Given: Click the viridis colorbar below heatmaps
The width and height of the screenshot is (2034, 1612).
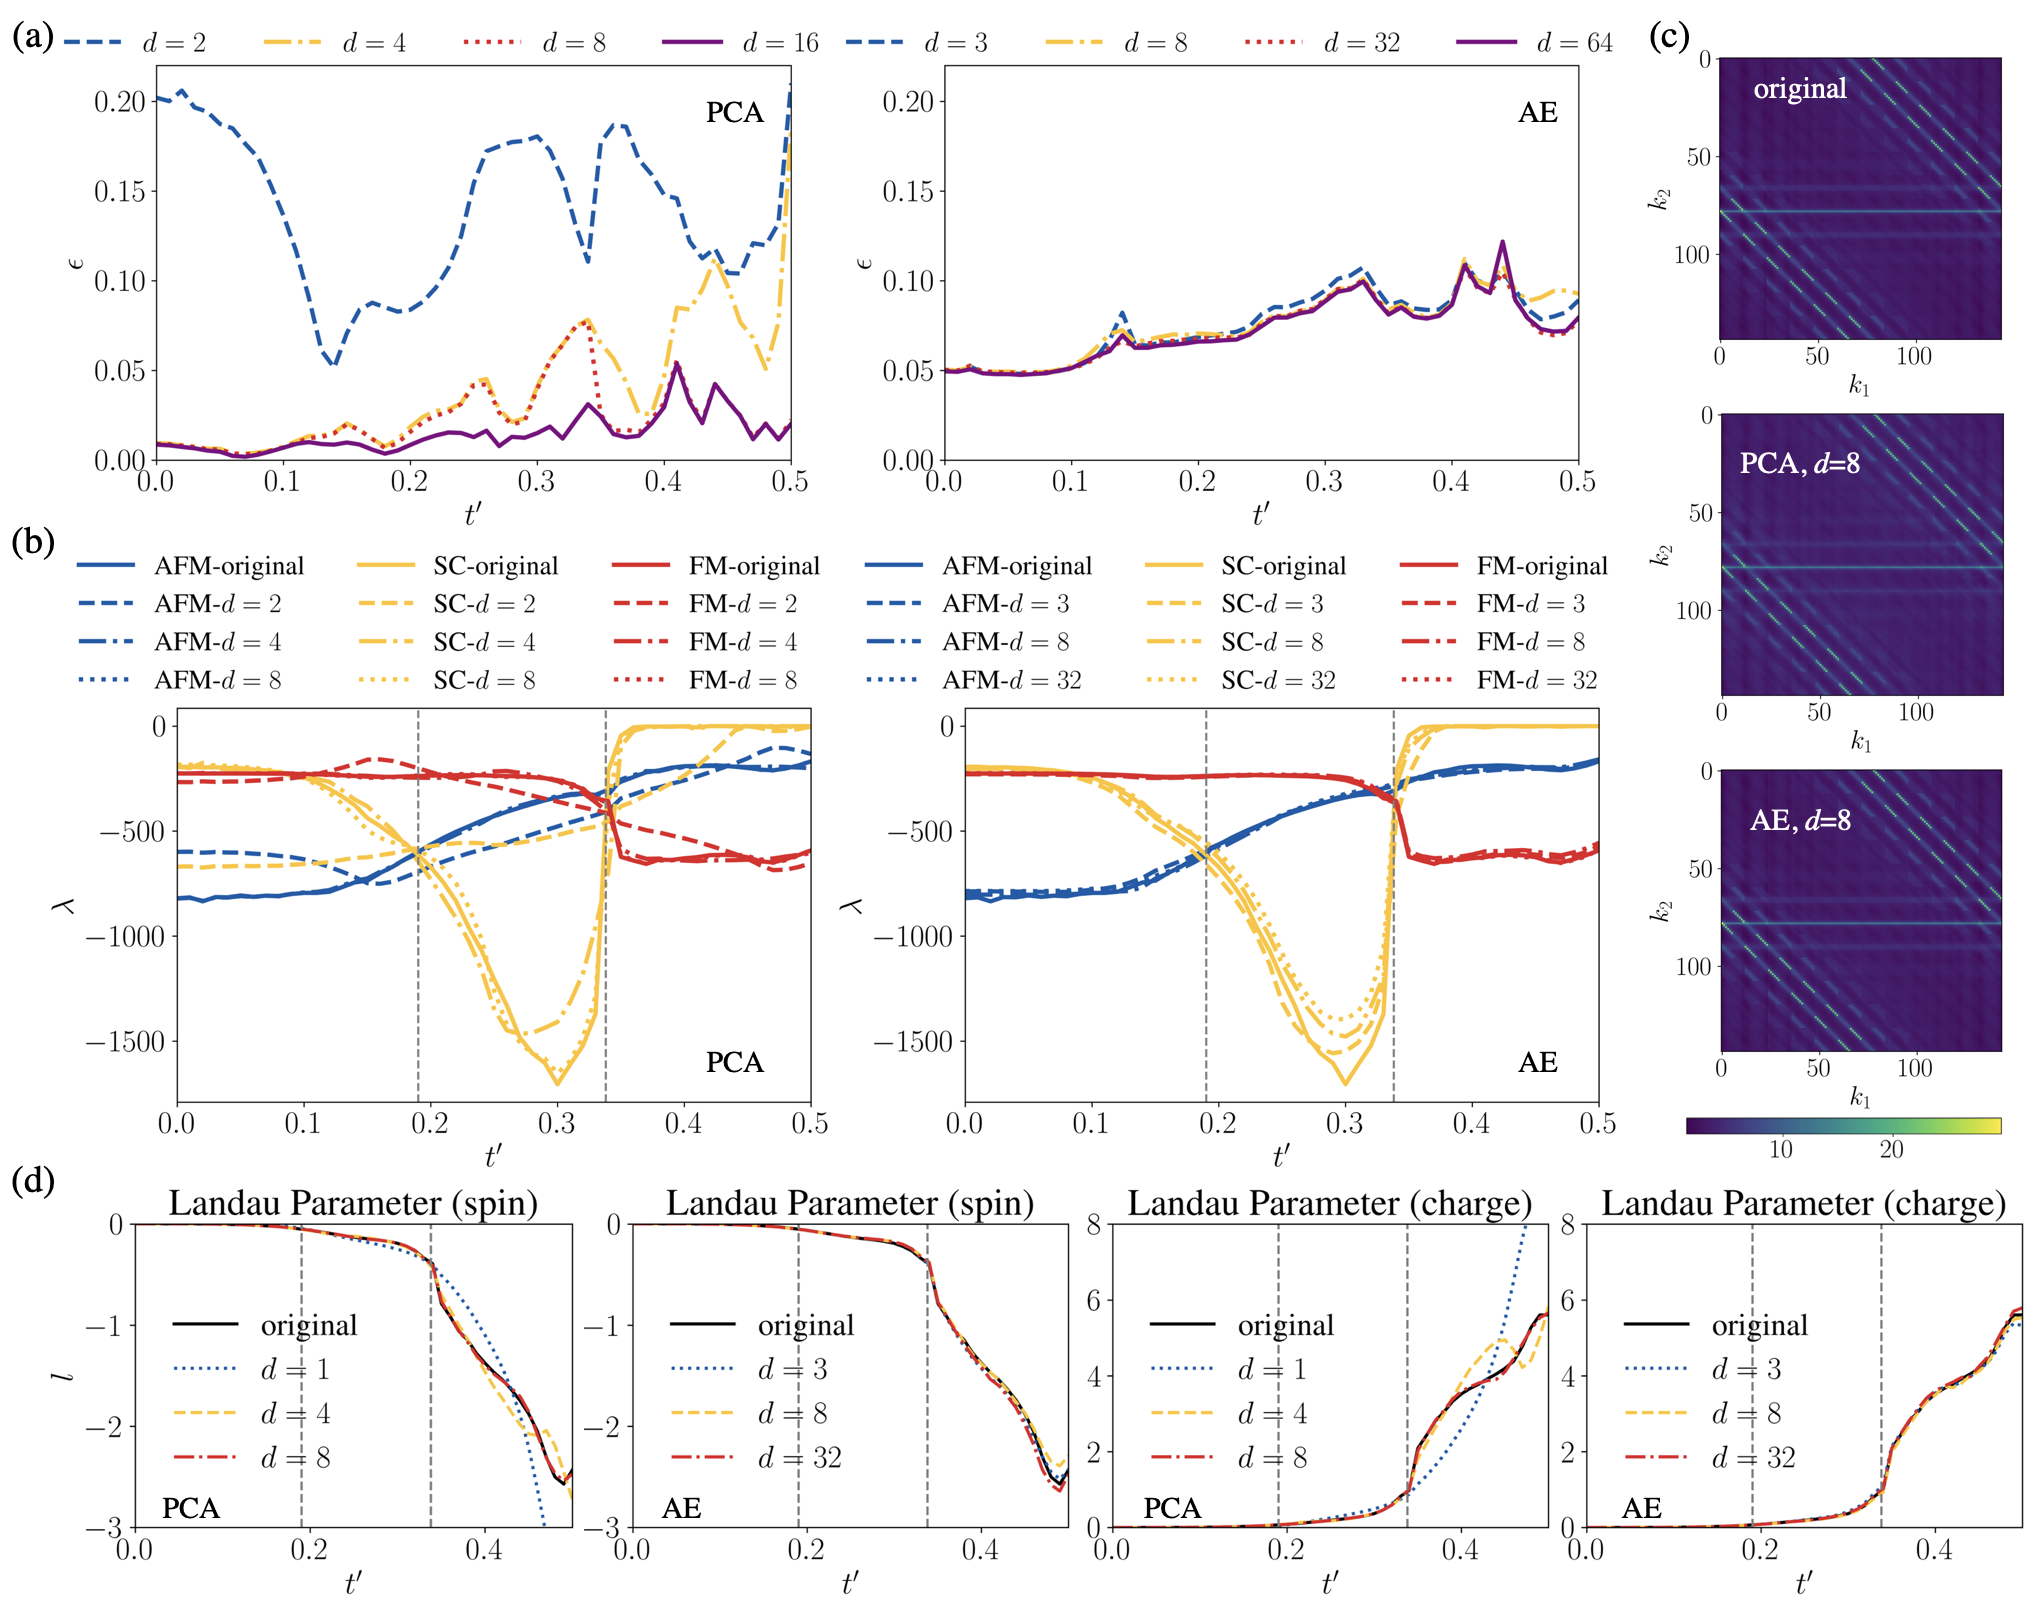Looking at the screenshot, I should (x=1843, y=1126).
